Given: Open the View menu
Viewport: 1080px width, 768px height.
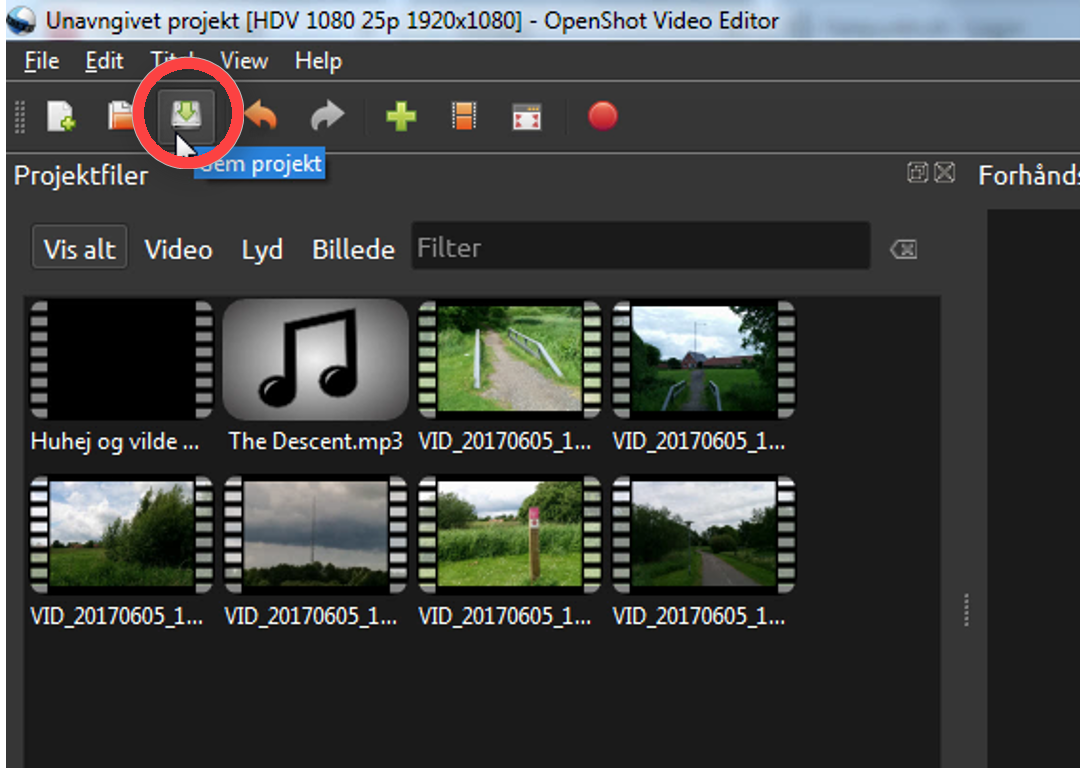Looking at the screenshot, I should (x=245, y=61).
